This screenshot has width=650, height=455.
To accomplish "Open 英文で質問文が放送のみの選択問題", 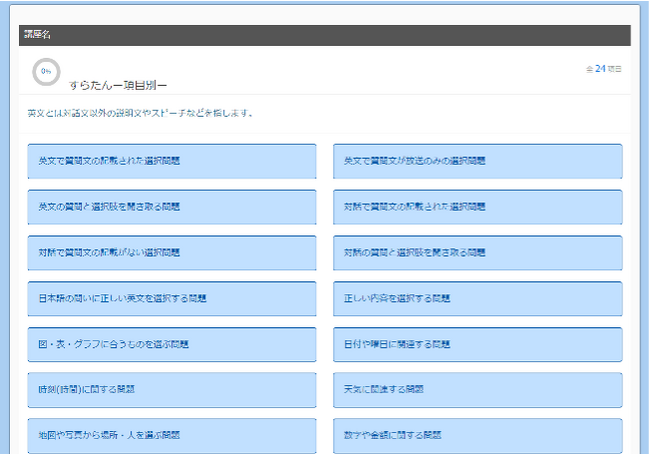I will pos(477,160).
